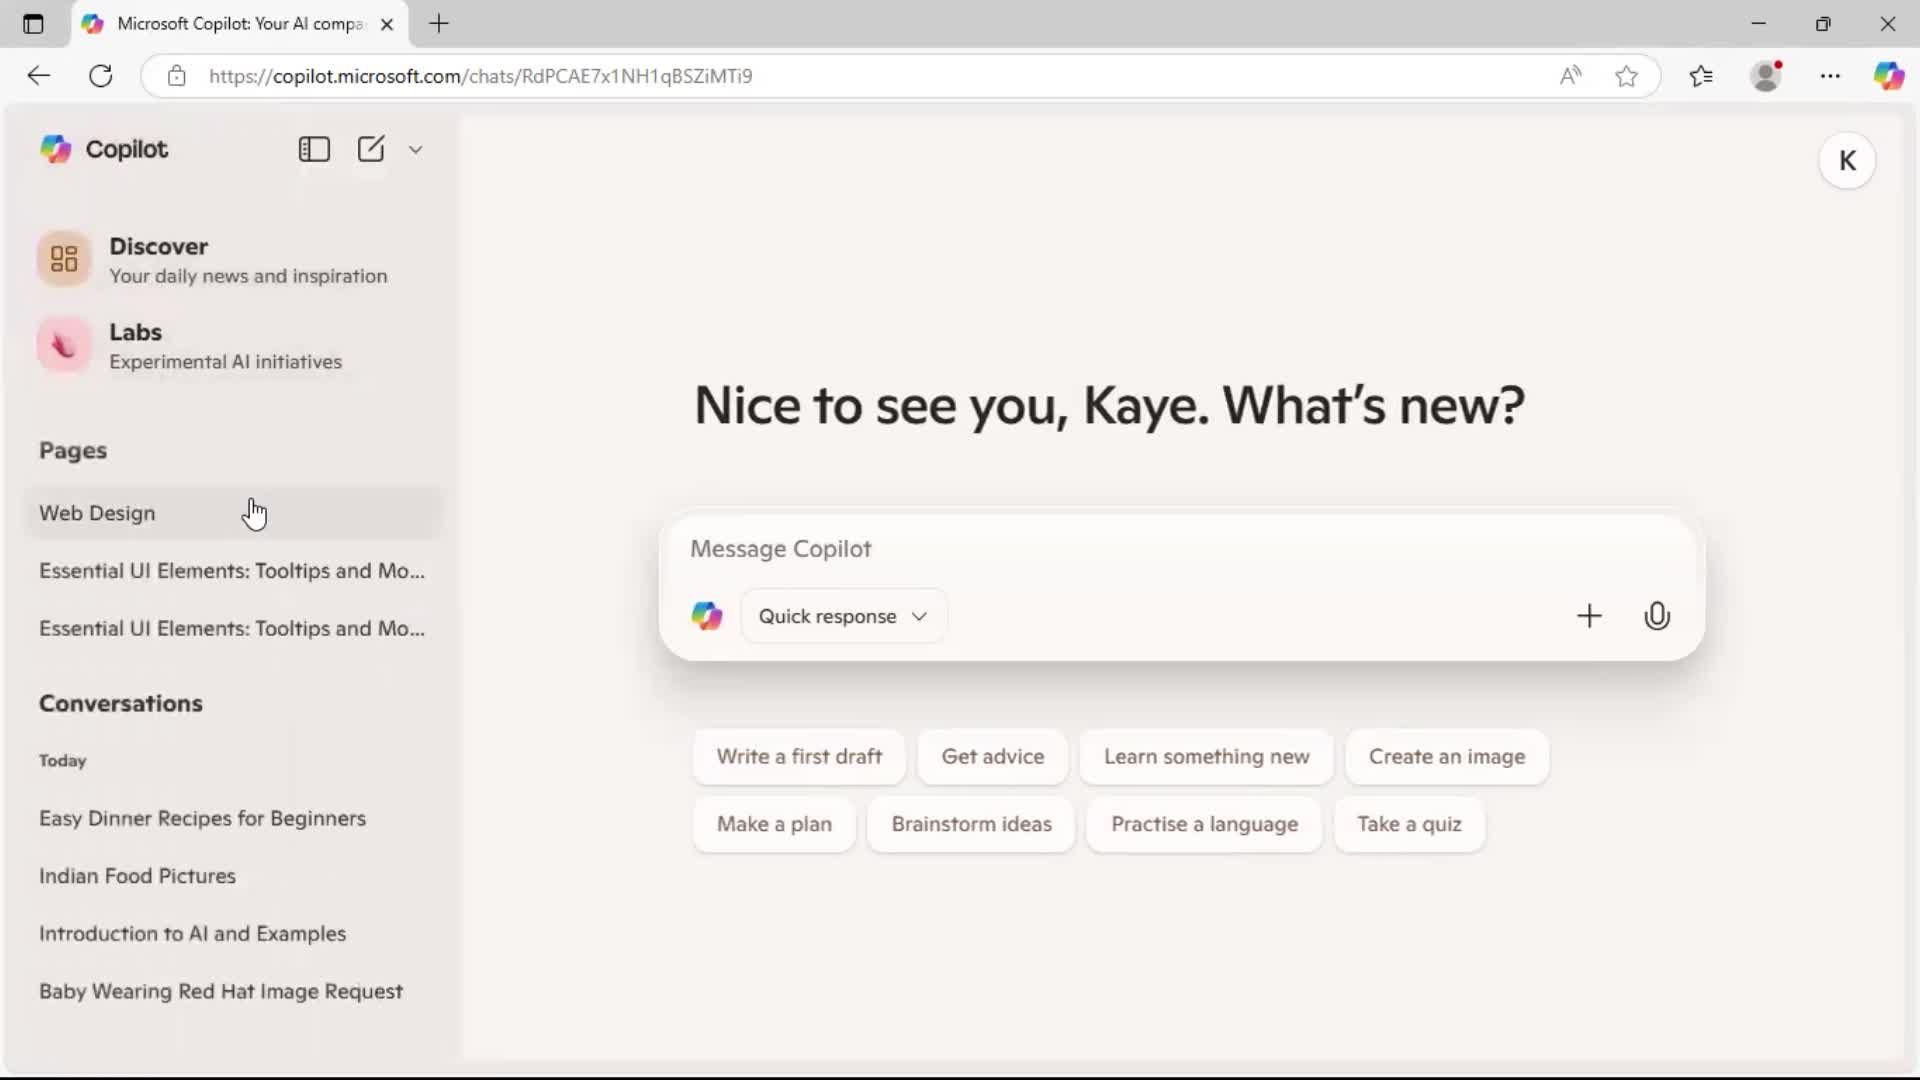Collapse the Copilot sidebar
The height and width of the screenshot is (1080, 1920).
coord(314,149)
